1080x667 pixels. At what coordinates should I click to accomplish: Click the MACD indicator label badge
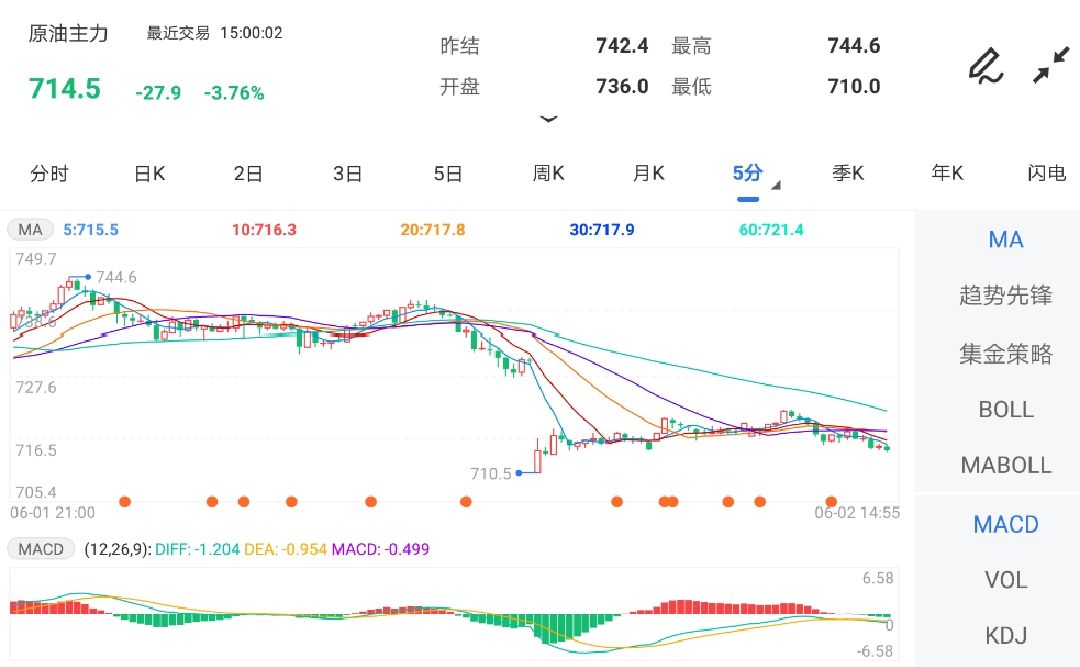[41, 549]
